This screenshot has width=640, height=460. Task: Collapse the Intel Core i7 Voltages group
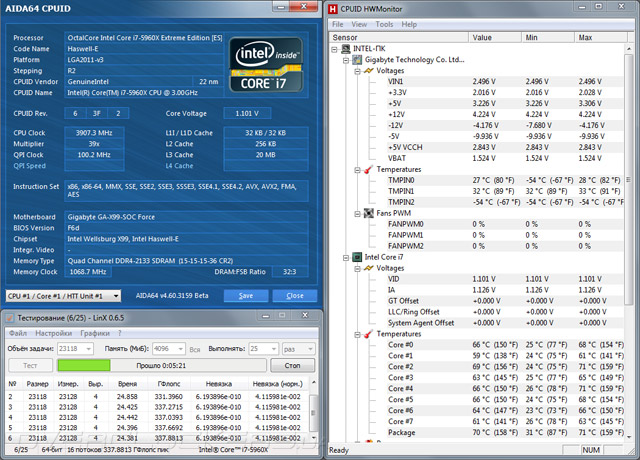pos(357,269)
